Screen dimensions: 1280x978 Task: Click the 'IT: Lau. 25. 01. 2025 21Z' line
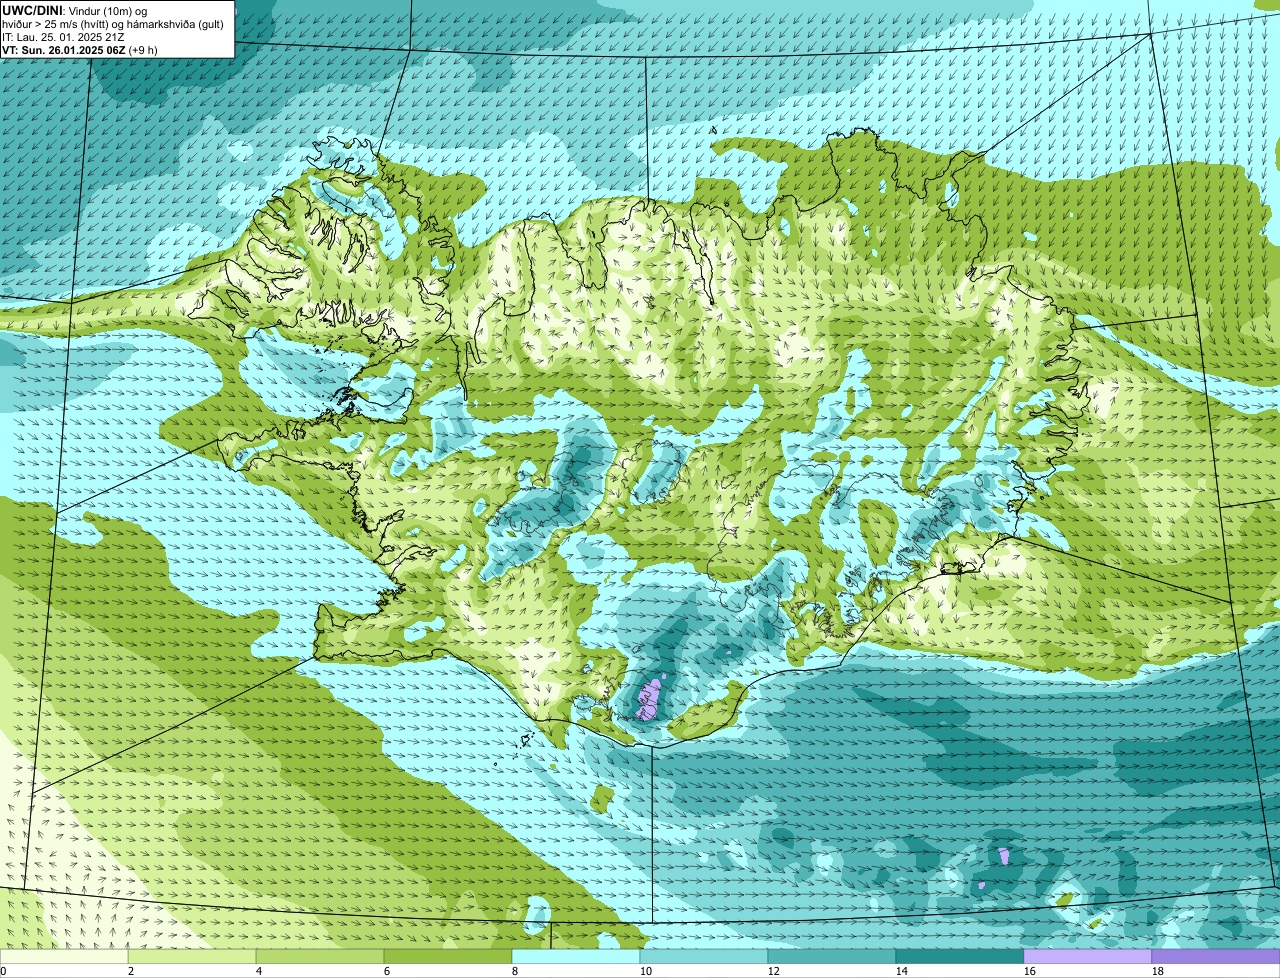pyautogui.click(x=63, y=37)
